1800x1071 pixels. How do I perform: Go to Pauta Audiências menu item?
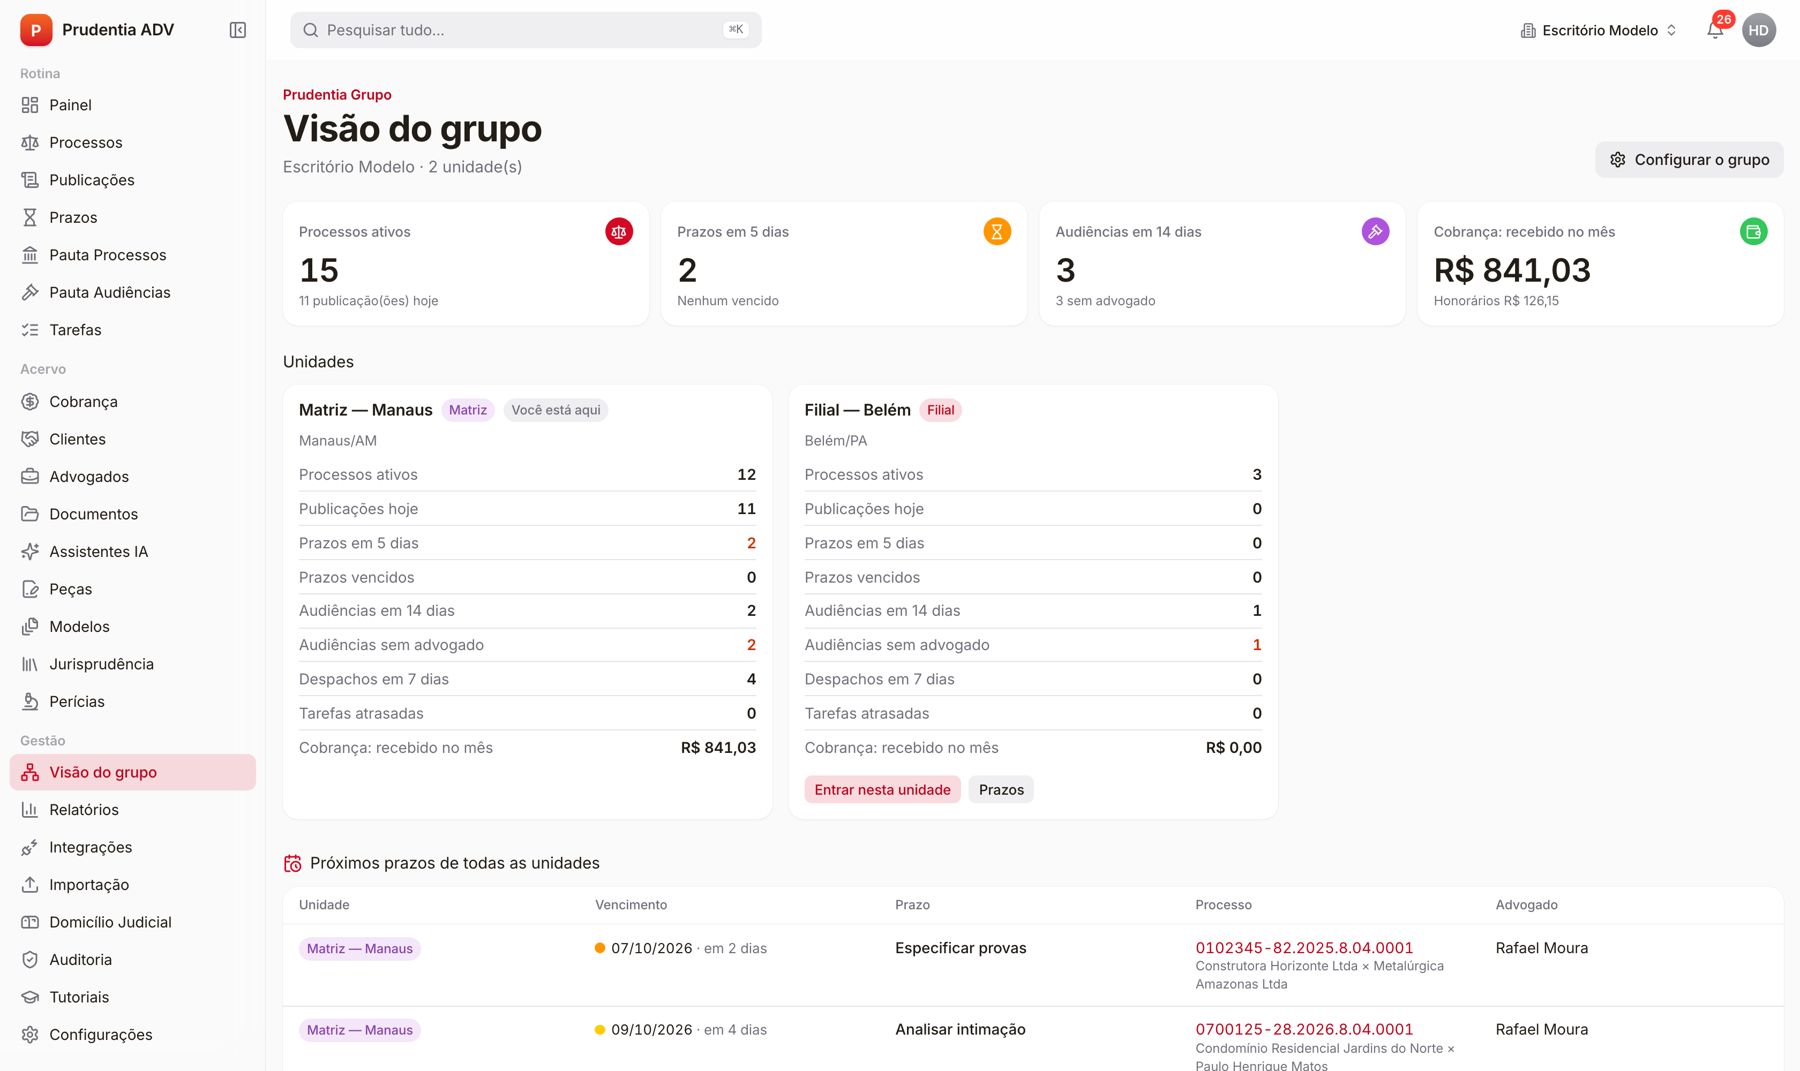[x=133, y=292]
